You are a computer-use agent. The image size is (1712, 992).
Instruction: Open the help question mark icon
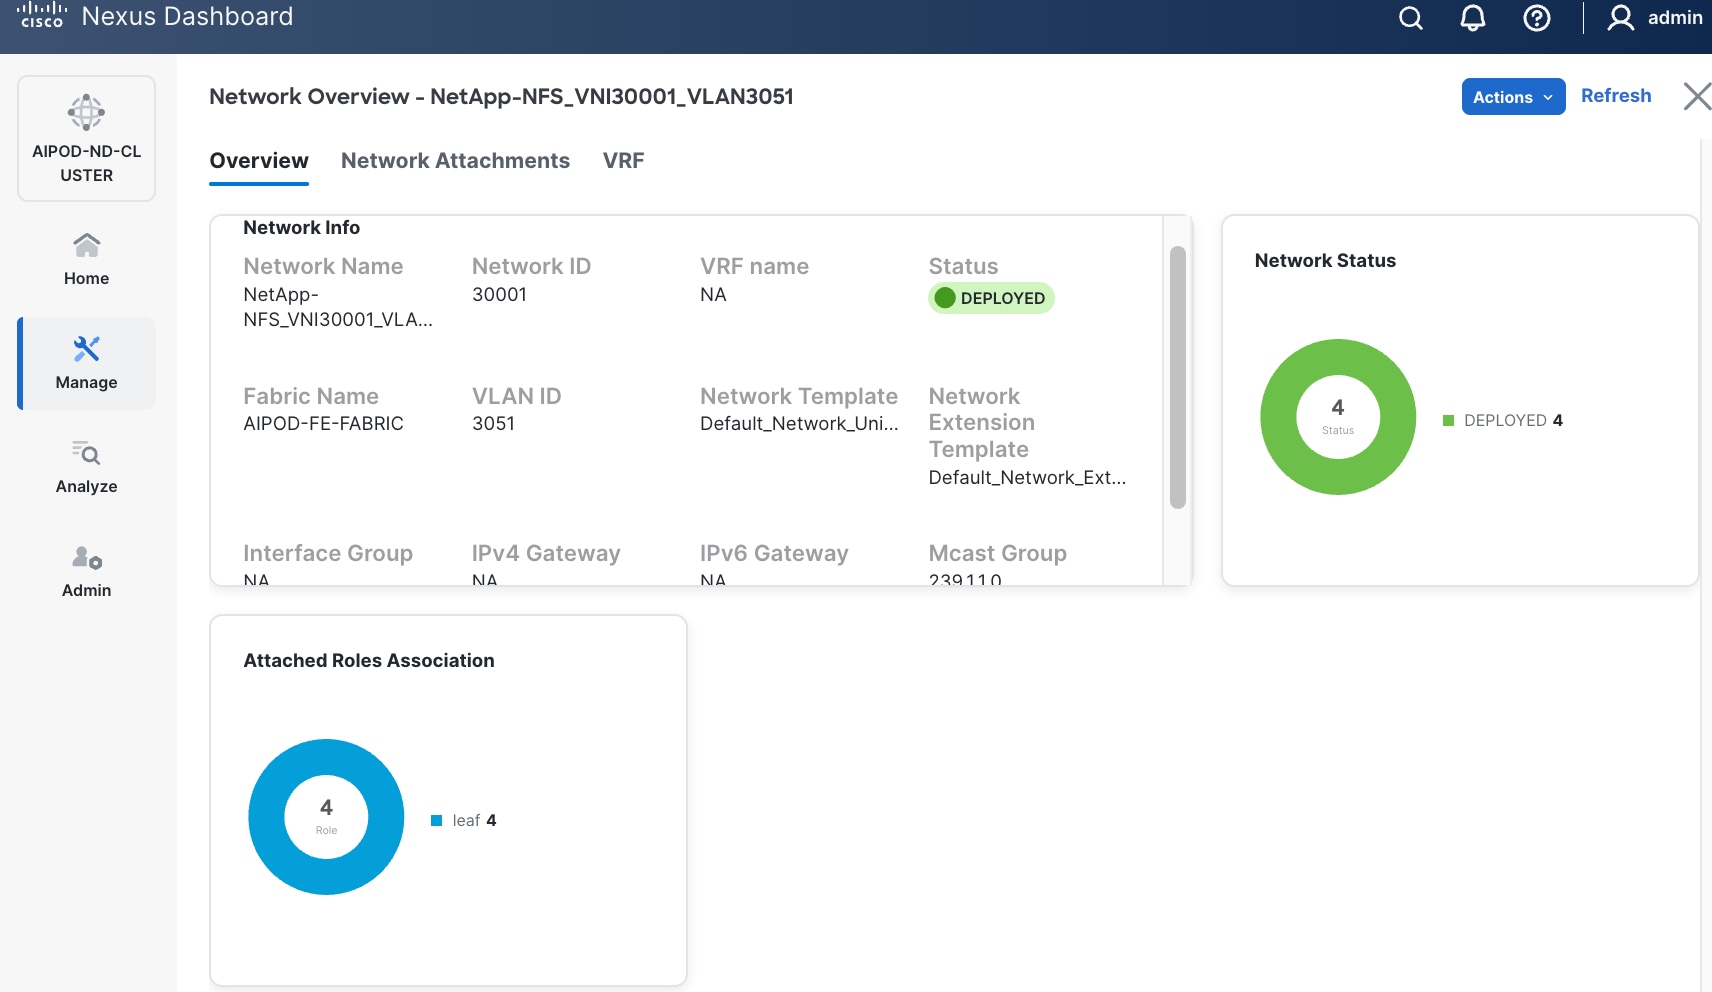pyautogui.click(x=1536, y=18)
